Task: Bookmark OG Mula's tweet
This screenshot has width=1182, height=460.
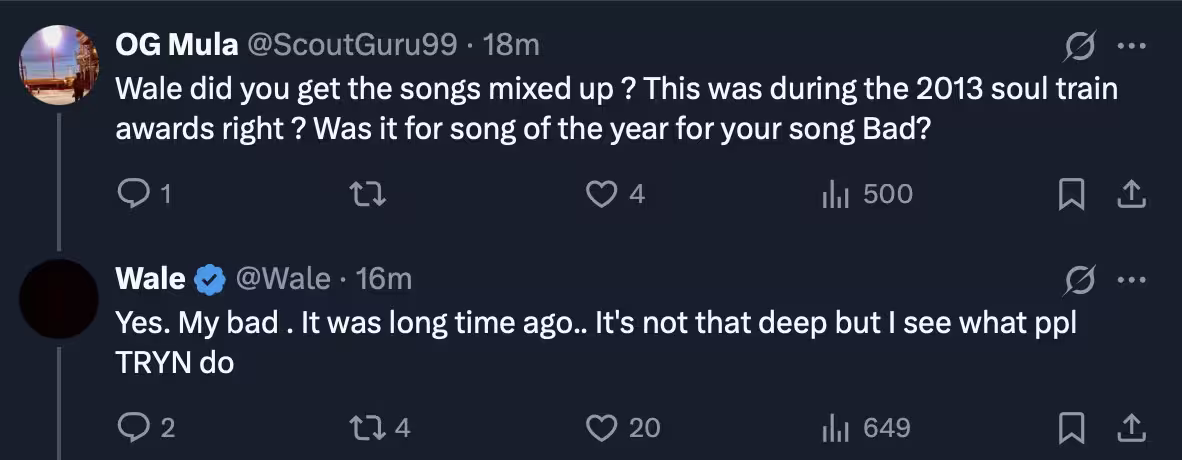Action: [1072, 194]
